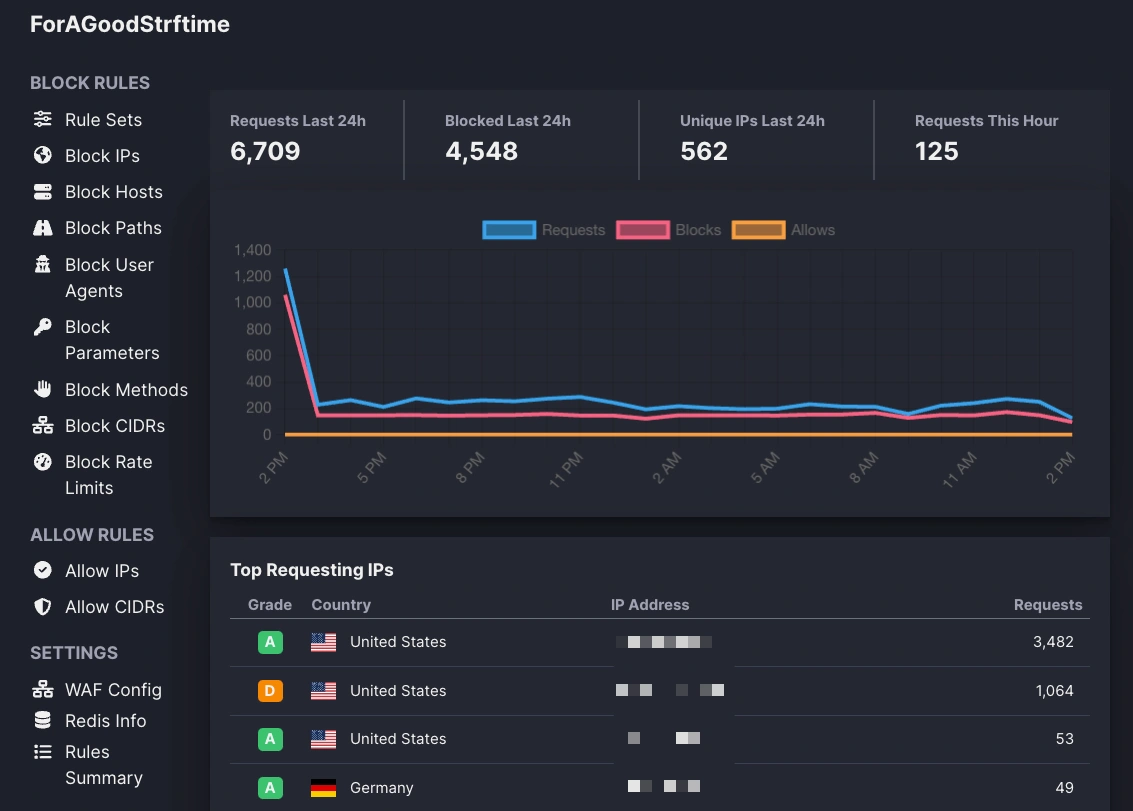Toggle the orange Allows legend swatch

coord(759,230)
